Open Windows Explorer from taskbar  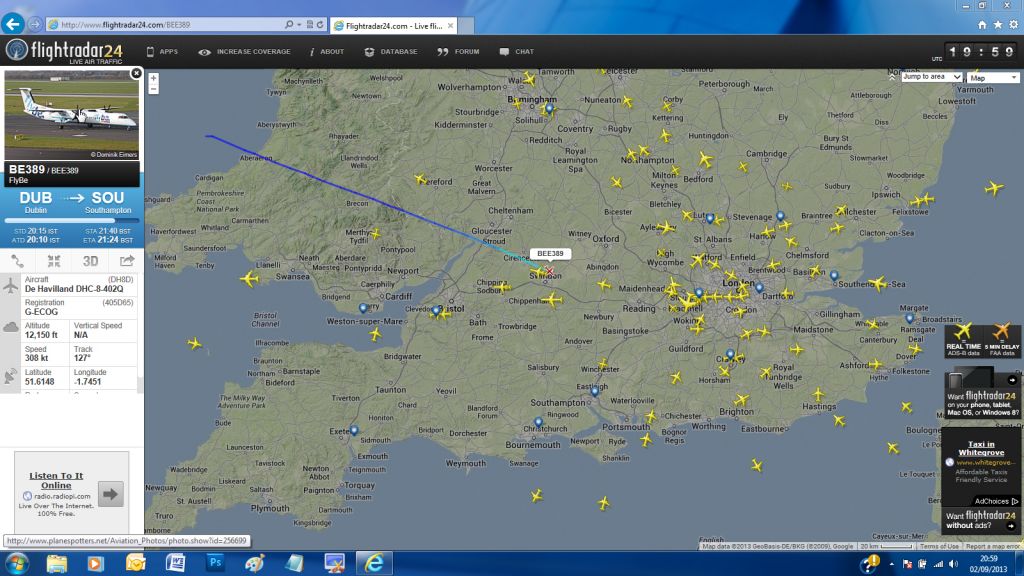57,563
